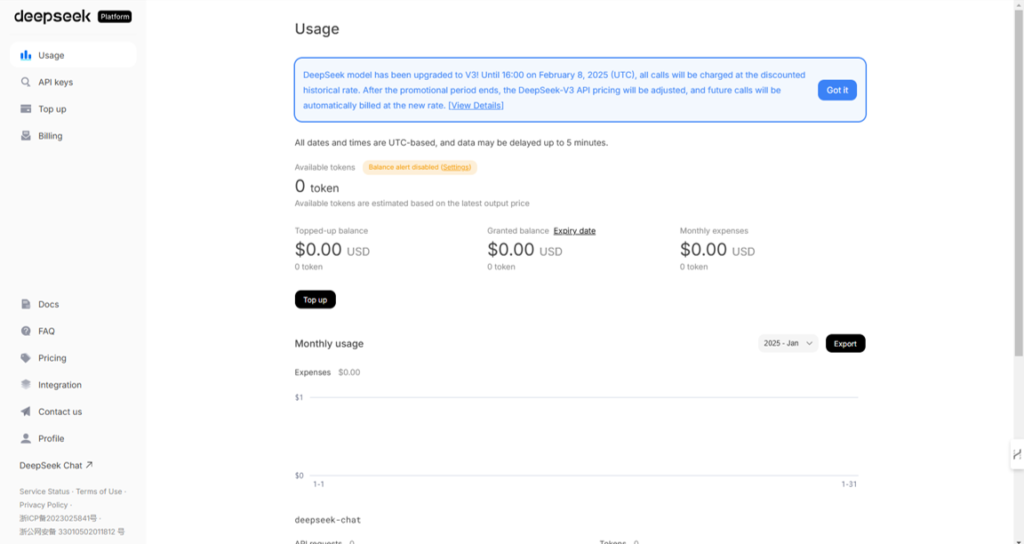Click the Usage bar chart icon
Image resolution: width=1024 pixels, height=544 pixels.
[25, 55]
